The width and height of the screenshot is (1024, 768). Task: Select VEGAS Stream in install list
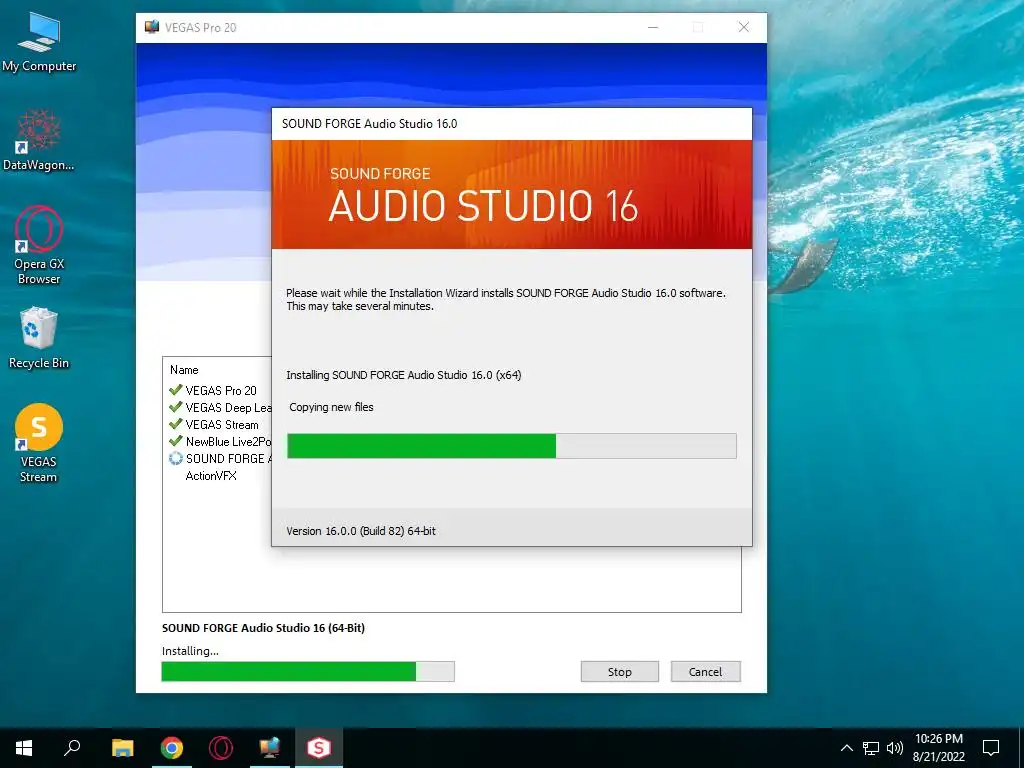click(x=222, y=424)
